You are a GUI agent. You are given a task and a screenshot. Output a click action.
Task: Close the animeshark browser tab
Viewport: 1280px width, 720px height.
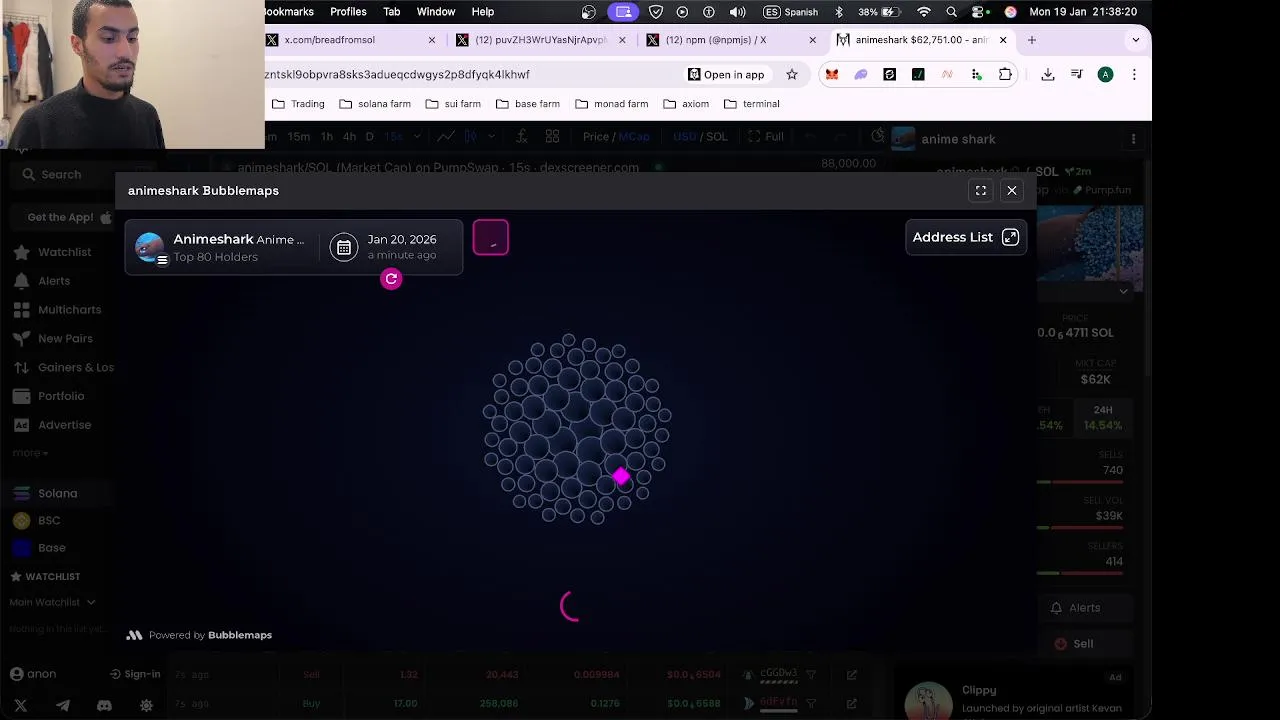pos(1003,40)
